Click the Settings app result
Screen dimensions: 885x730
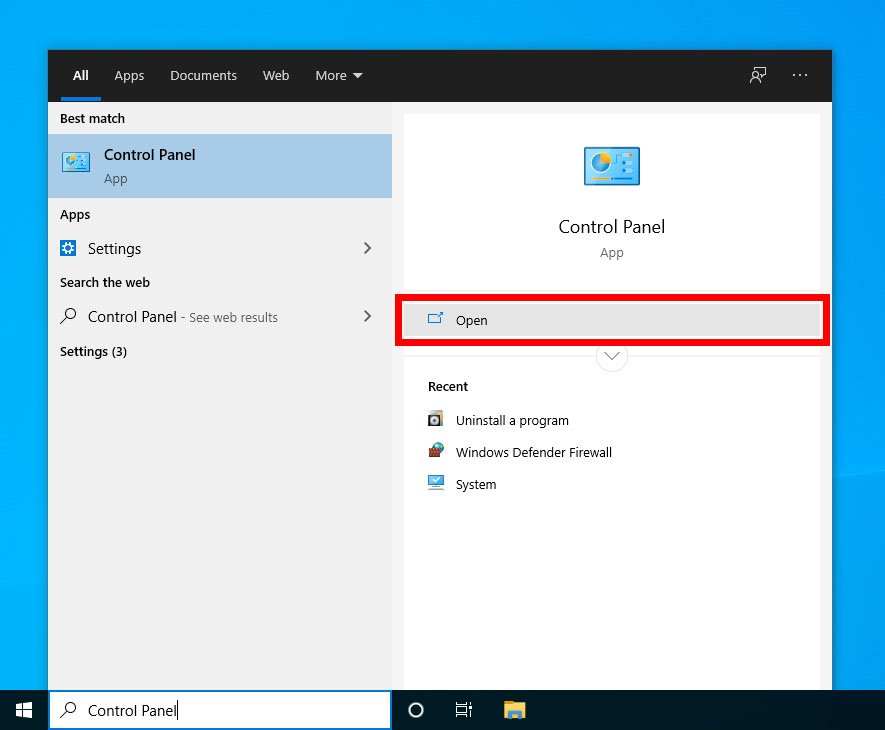[220, 248]
